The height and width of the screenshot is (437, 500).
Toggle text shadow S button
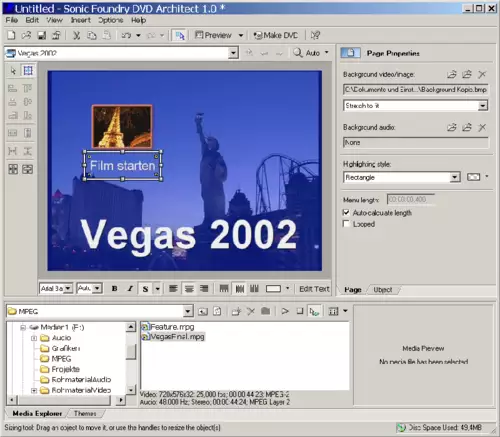[145, 289]
